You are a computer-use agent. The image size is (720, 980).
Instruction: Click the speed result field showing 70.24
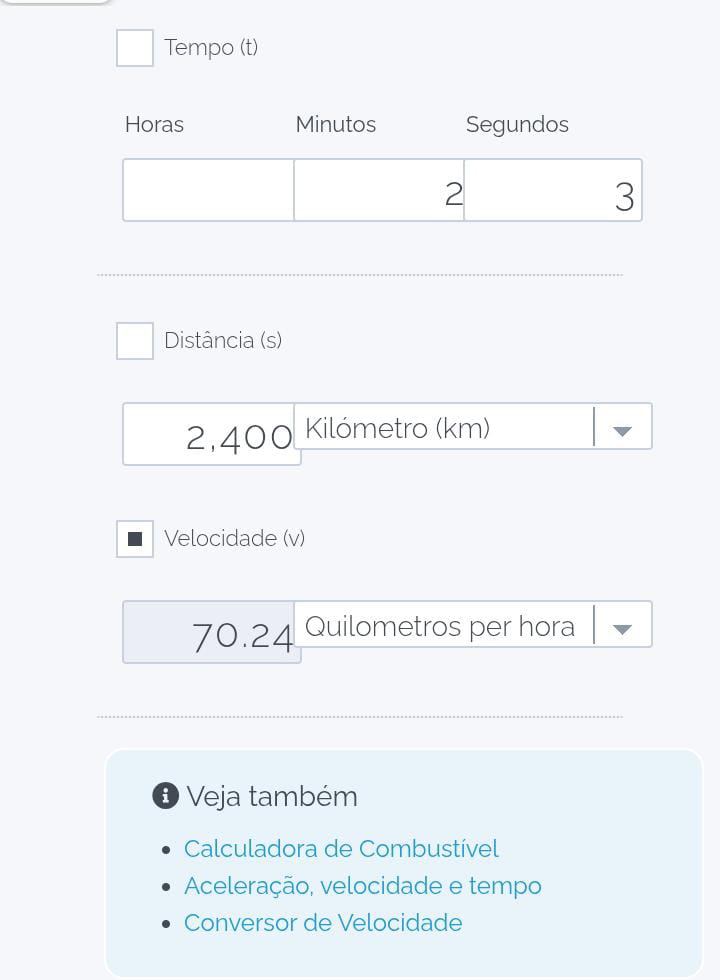click(211, 633)
